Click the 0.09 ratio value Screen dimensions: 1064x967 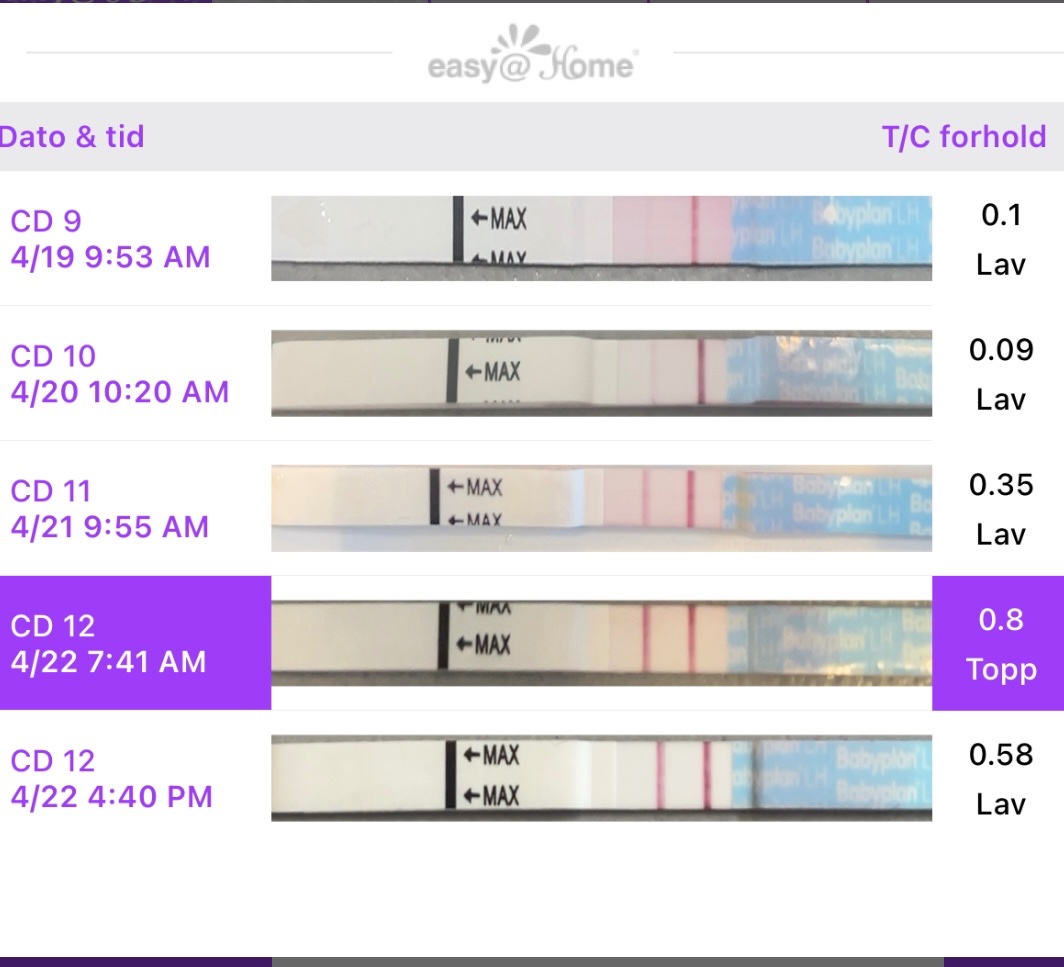(x=1000, y=350)
